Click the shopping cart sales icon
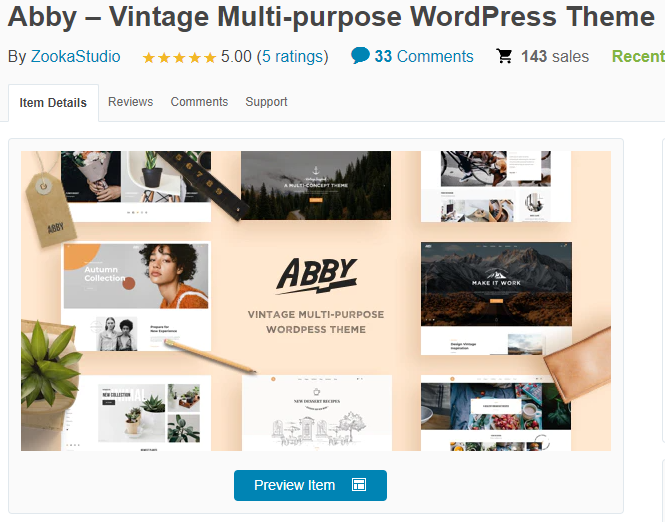The image size is (665, 522). [x=504, y=56]
